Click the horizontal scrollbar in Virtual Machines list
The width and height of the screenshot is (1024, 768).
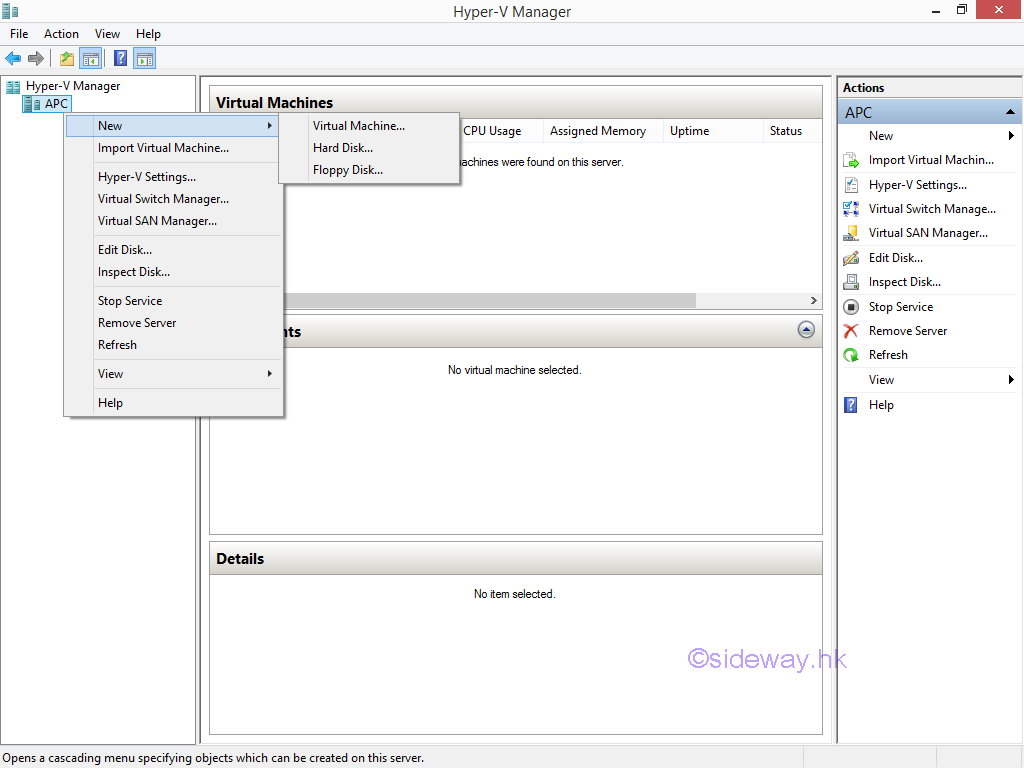(x=490, y=300)
